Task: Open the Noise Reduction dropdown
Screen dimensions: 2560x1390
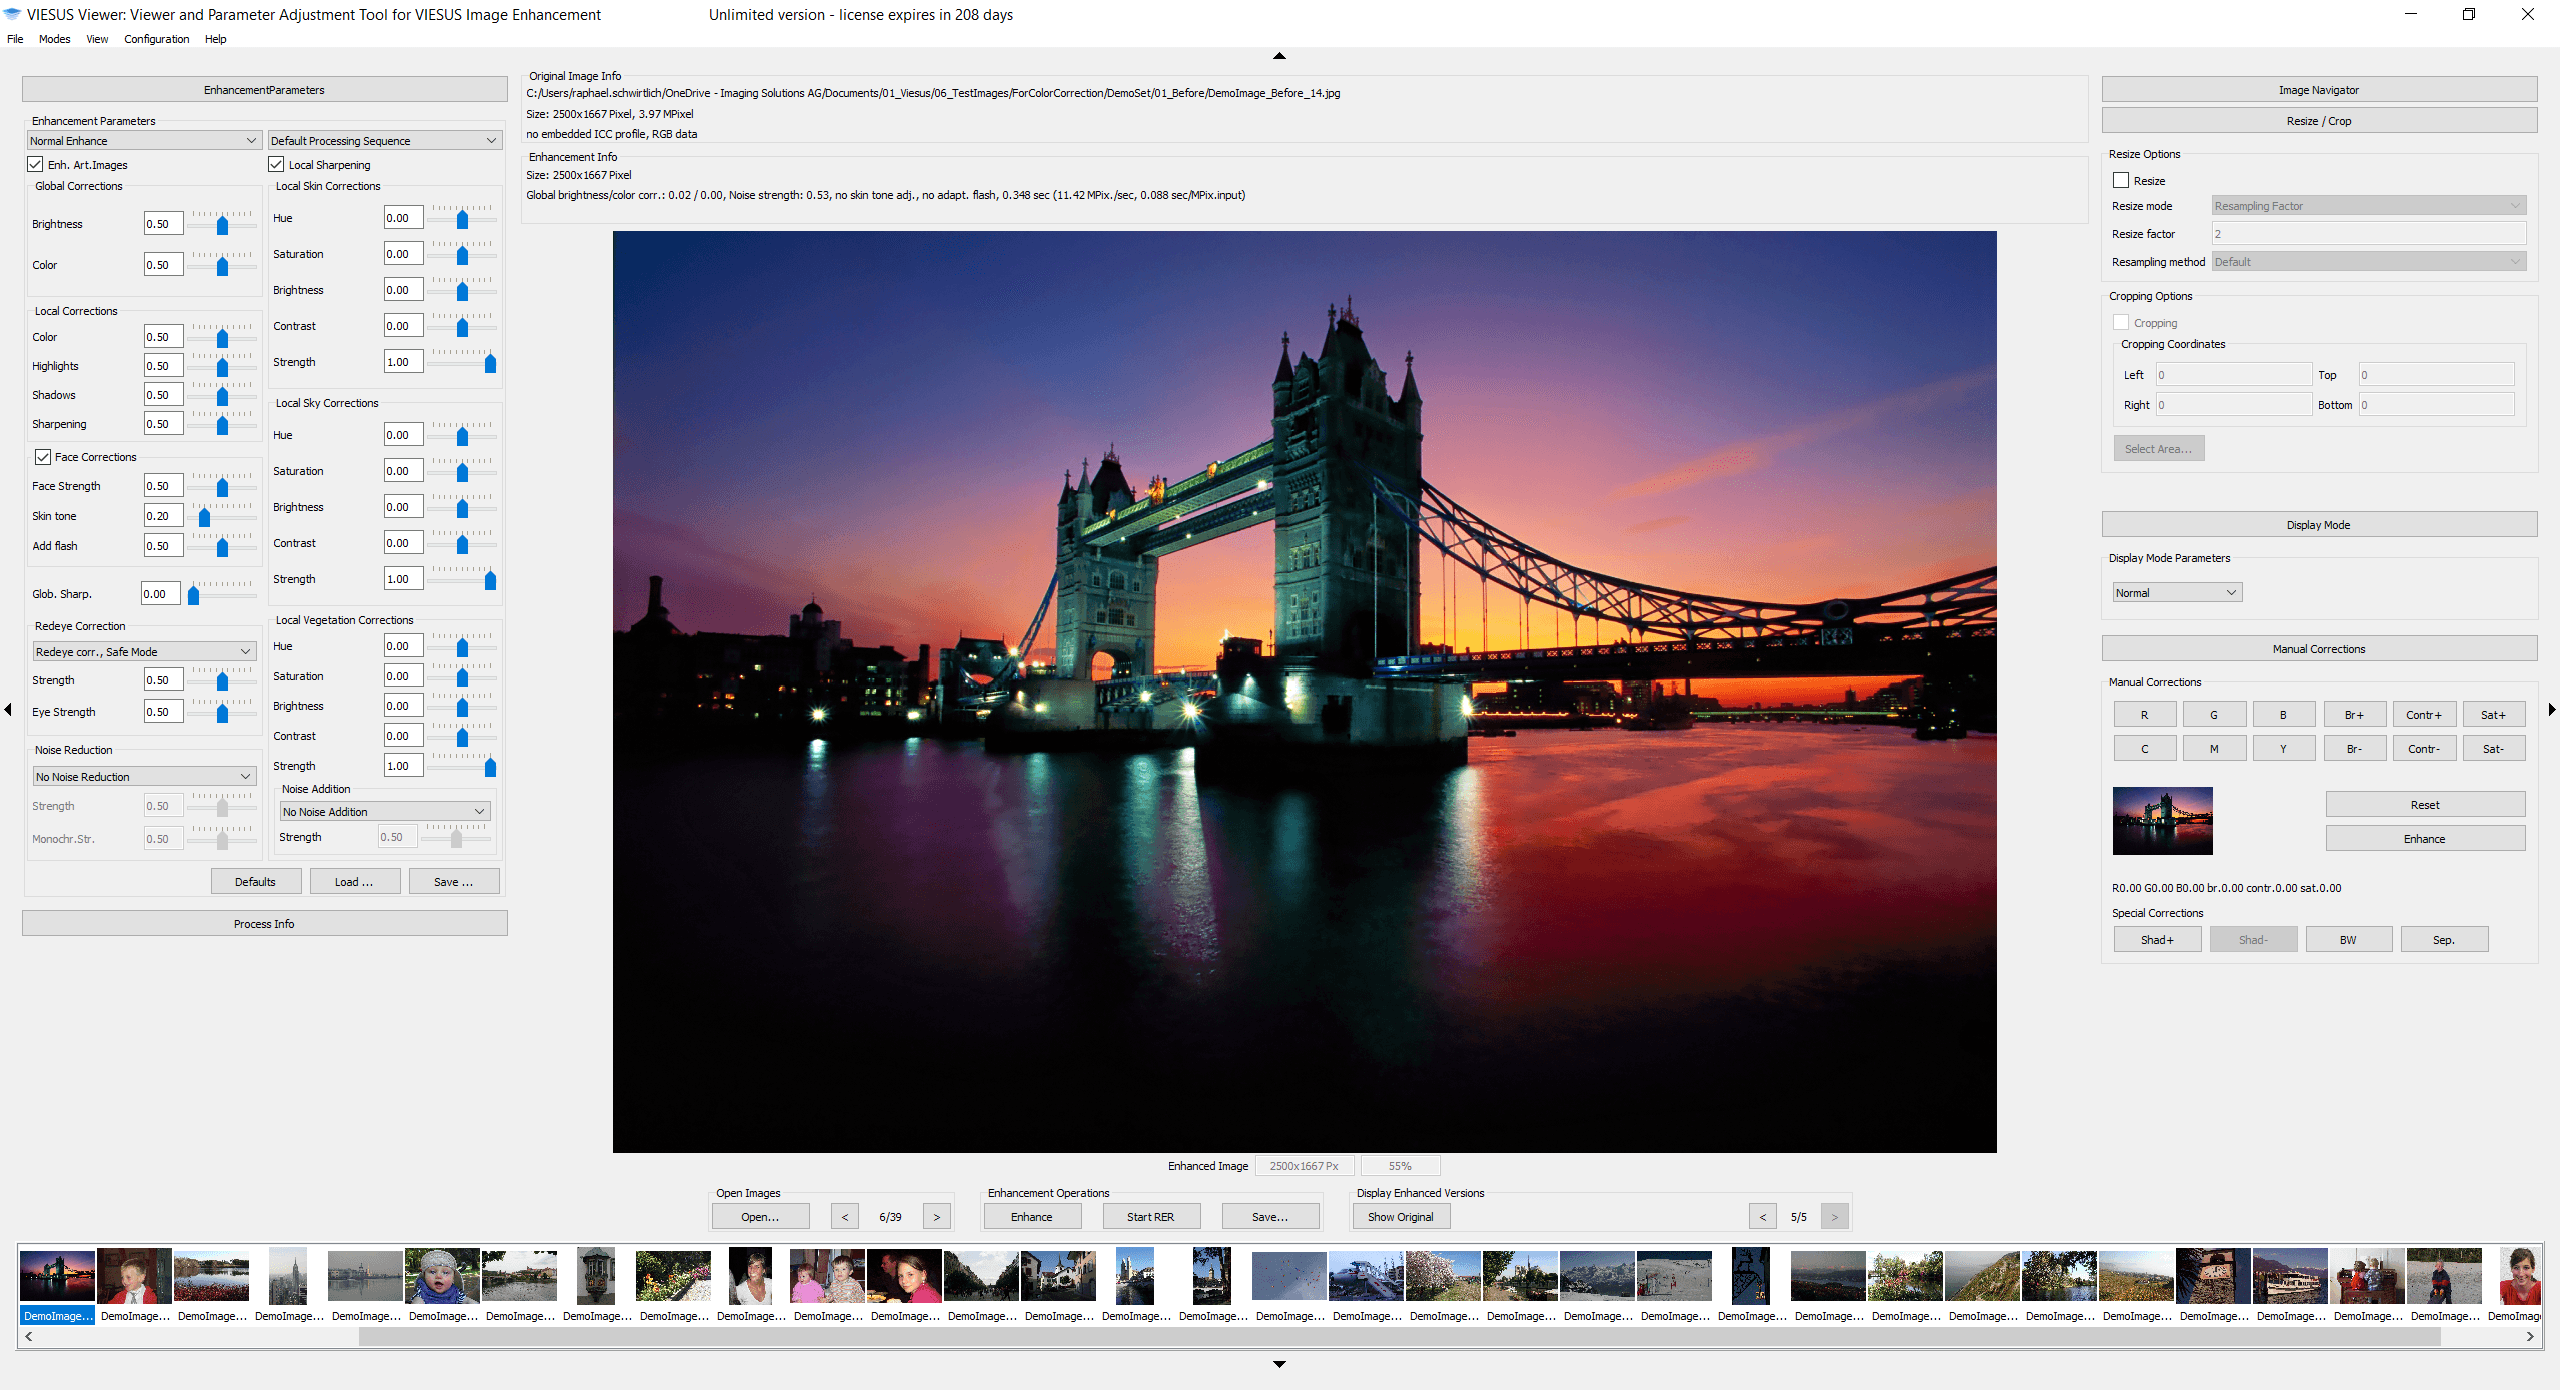Action: click(143, 776)
